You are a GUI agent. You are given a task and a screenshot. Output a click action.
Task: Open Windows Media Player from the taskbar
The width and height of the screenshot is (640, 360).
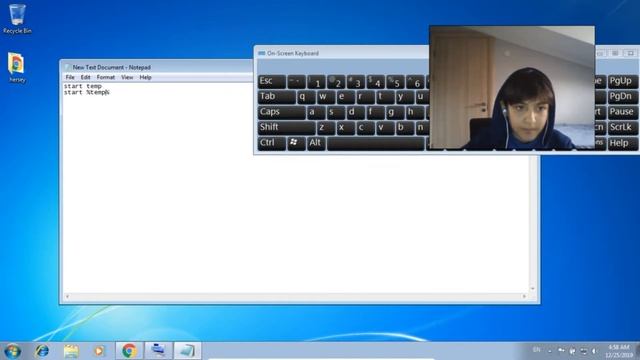pos(99,351)
